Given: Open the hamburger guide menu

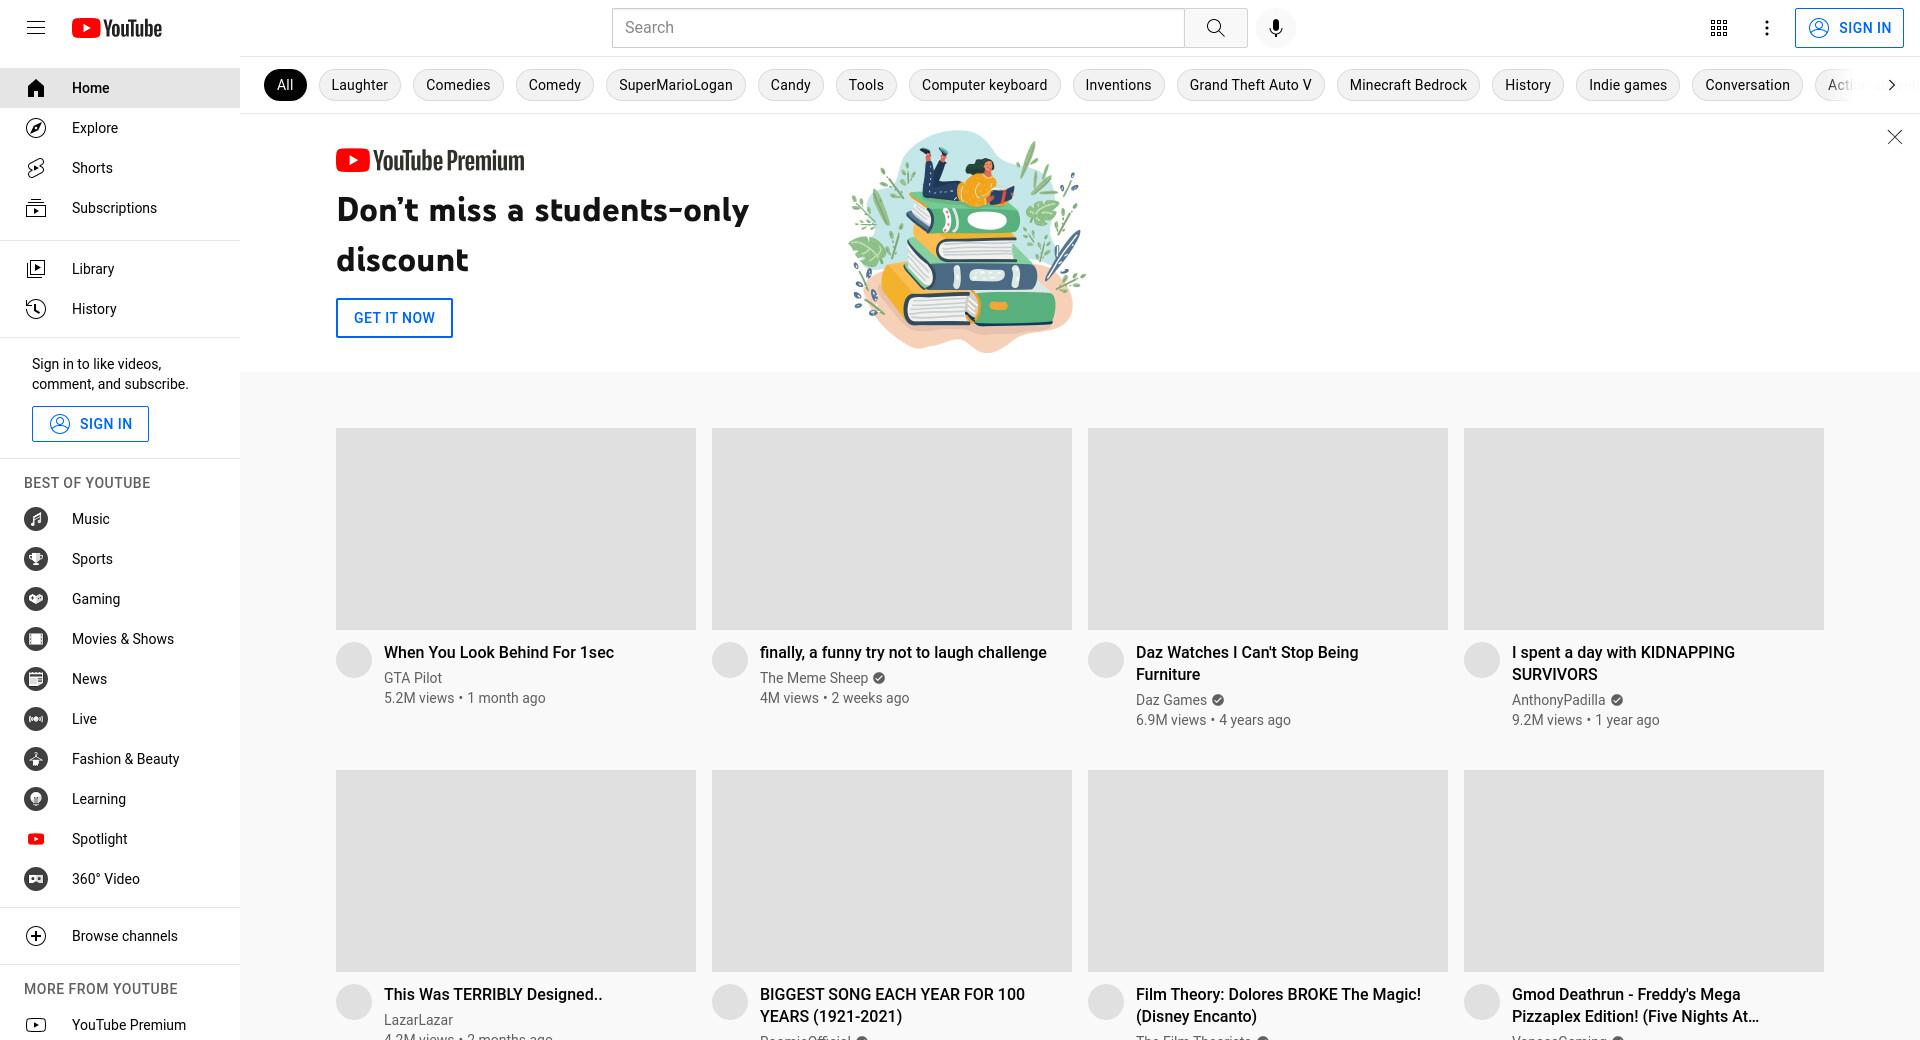Looking at the screenshot, I should (36, 28).
